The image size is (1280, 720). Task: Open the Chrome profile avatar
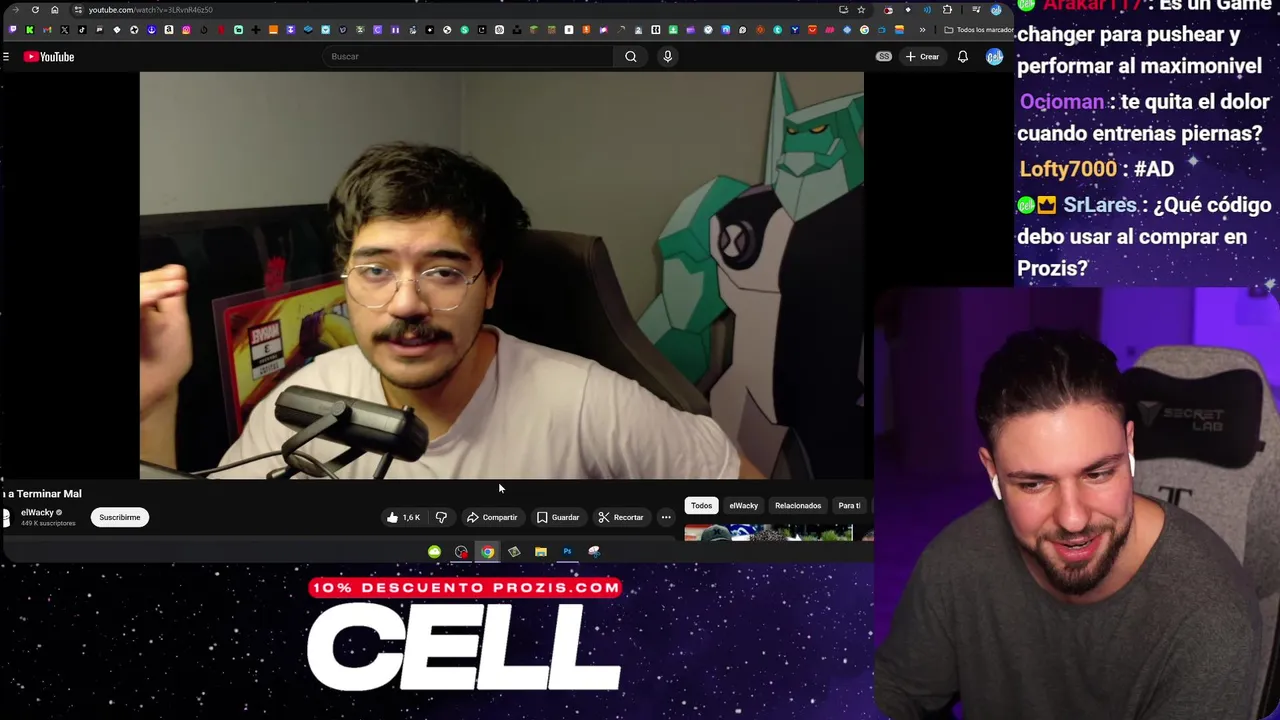pyautogui.click(x=996, y=10)
